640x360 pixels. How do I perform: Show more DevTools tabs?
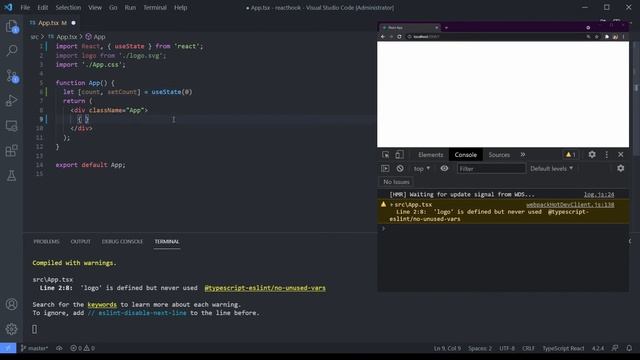[523, 155]
